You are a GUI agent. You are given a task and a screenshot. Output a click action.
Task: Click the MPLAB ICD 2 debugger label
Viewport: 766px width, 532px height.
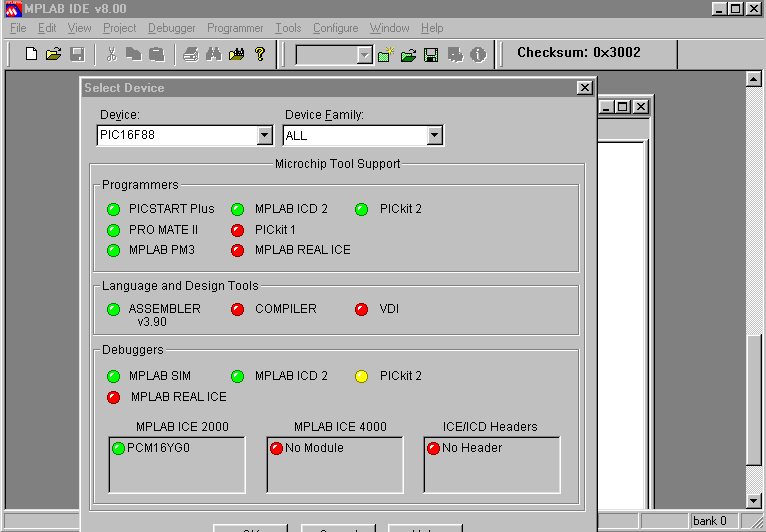click(291, 376)
